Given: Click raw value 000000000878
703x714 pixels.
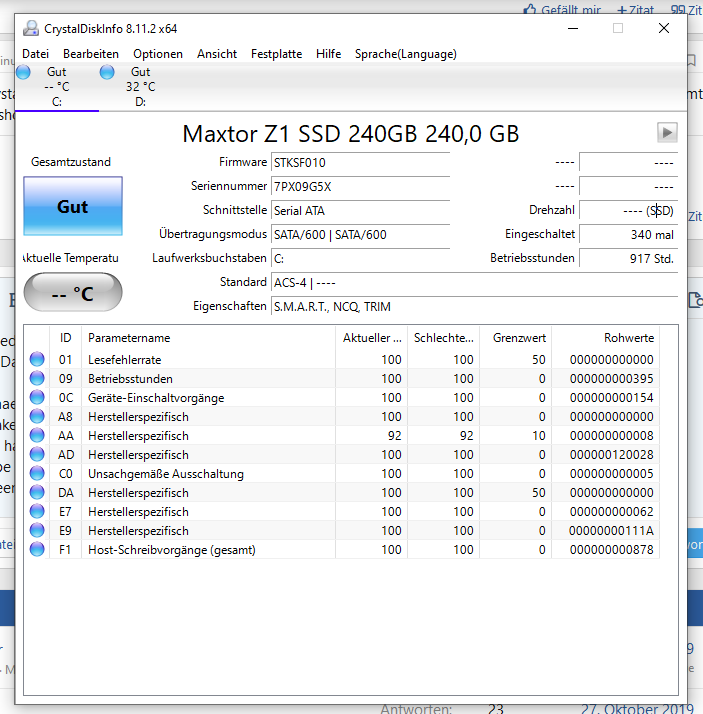Looking at the screenshot, I should coord(611,550).
